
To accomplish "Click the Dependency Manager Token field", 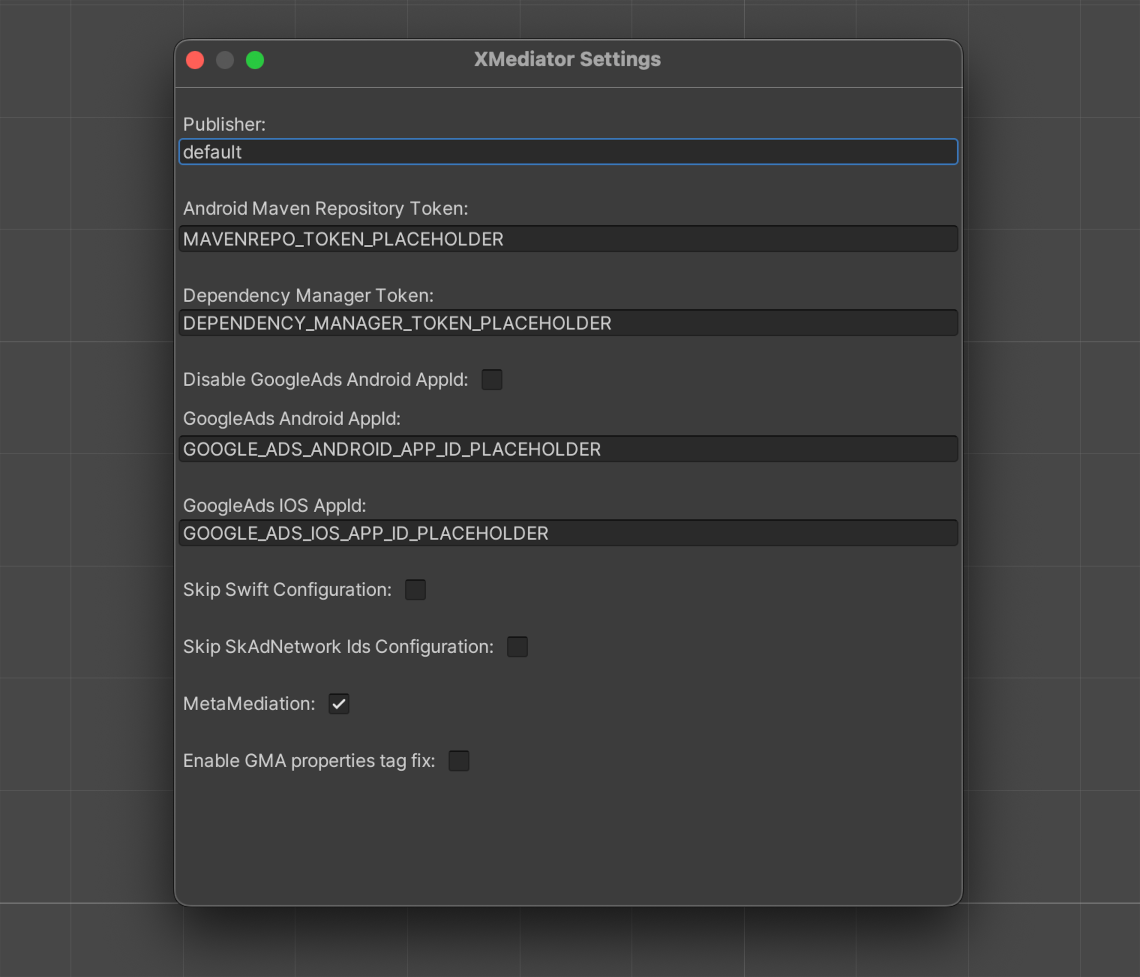I will click(x=568, y=323).
